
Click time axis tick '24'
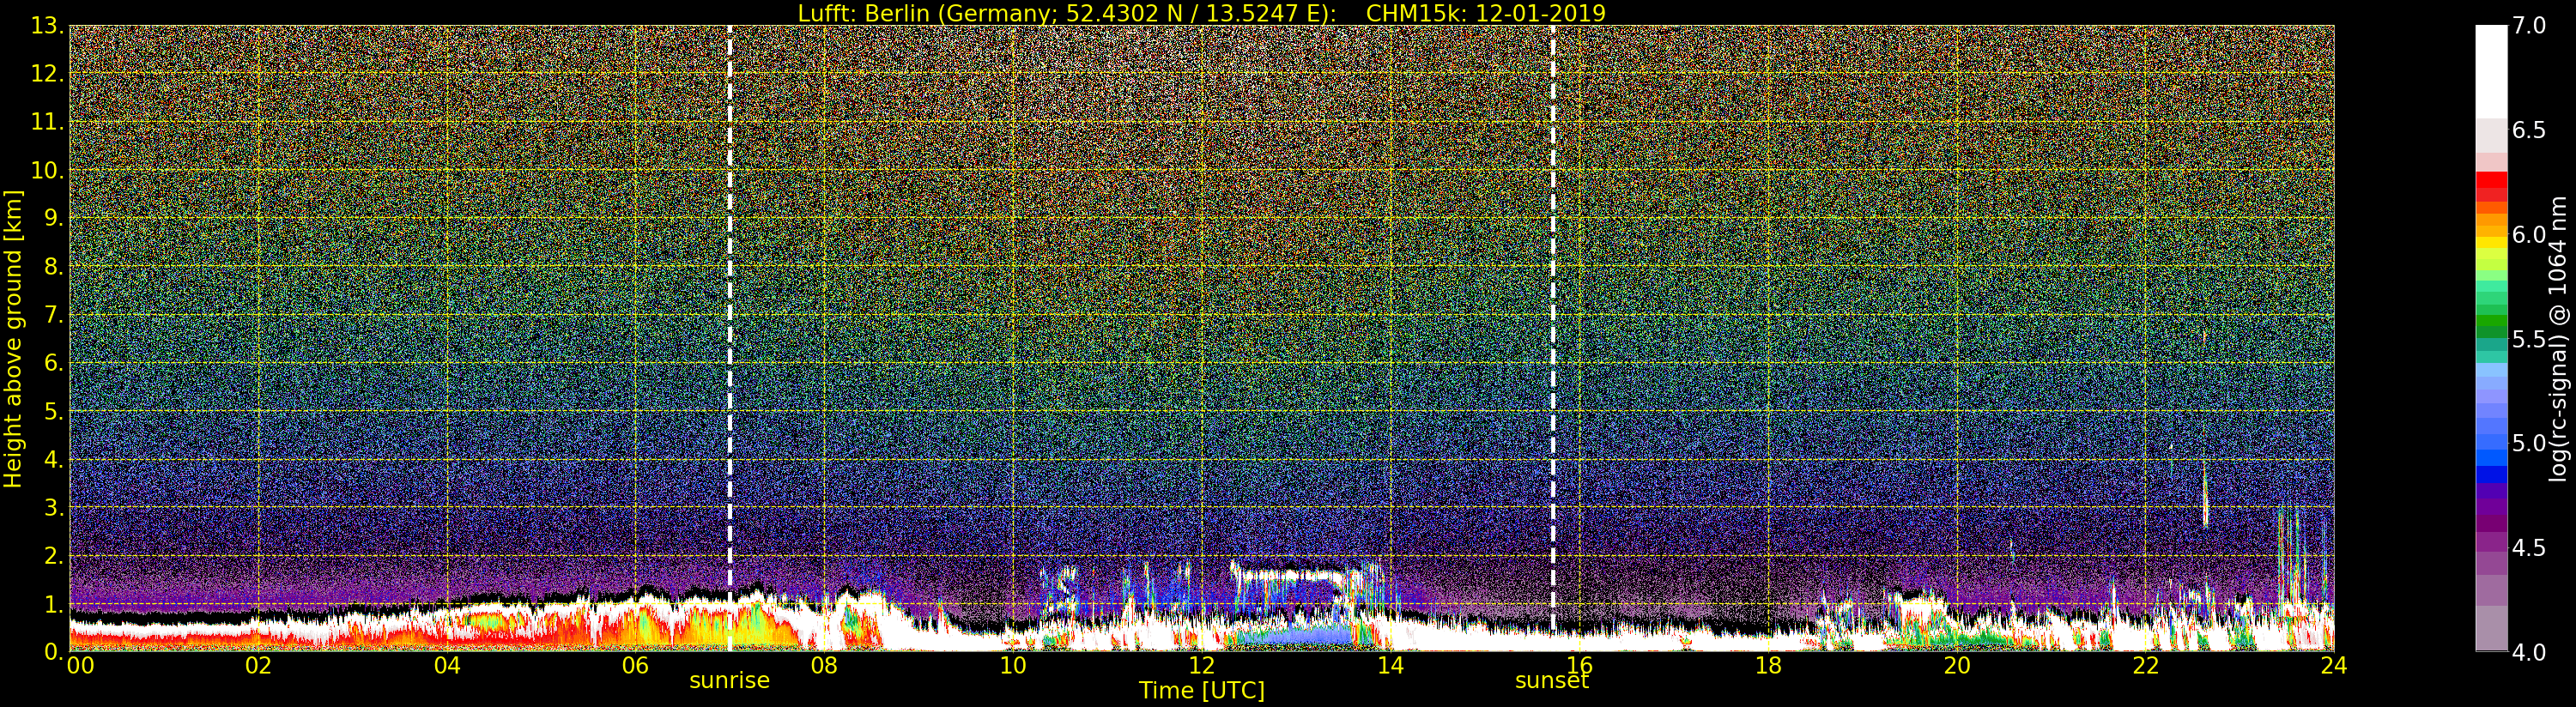coord(2334,665)
